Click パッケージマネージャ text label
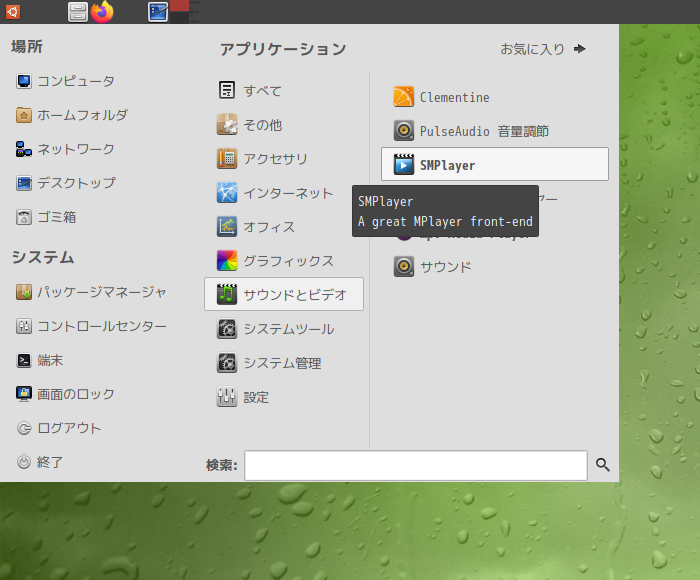700x580 pixels. tap(102, 292)
